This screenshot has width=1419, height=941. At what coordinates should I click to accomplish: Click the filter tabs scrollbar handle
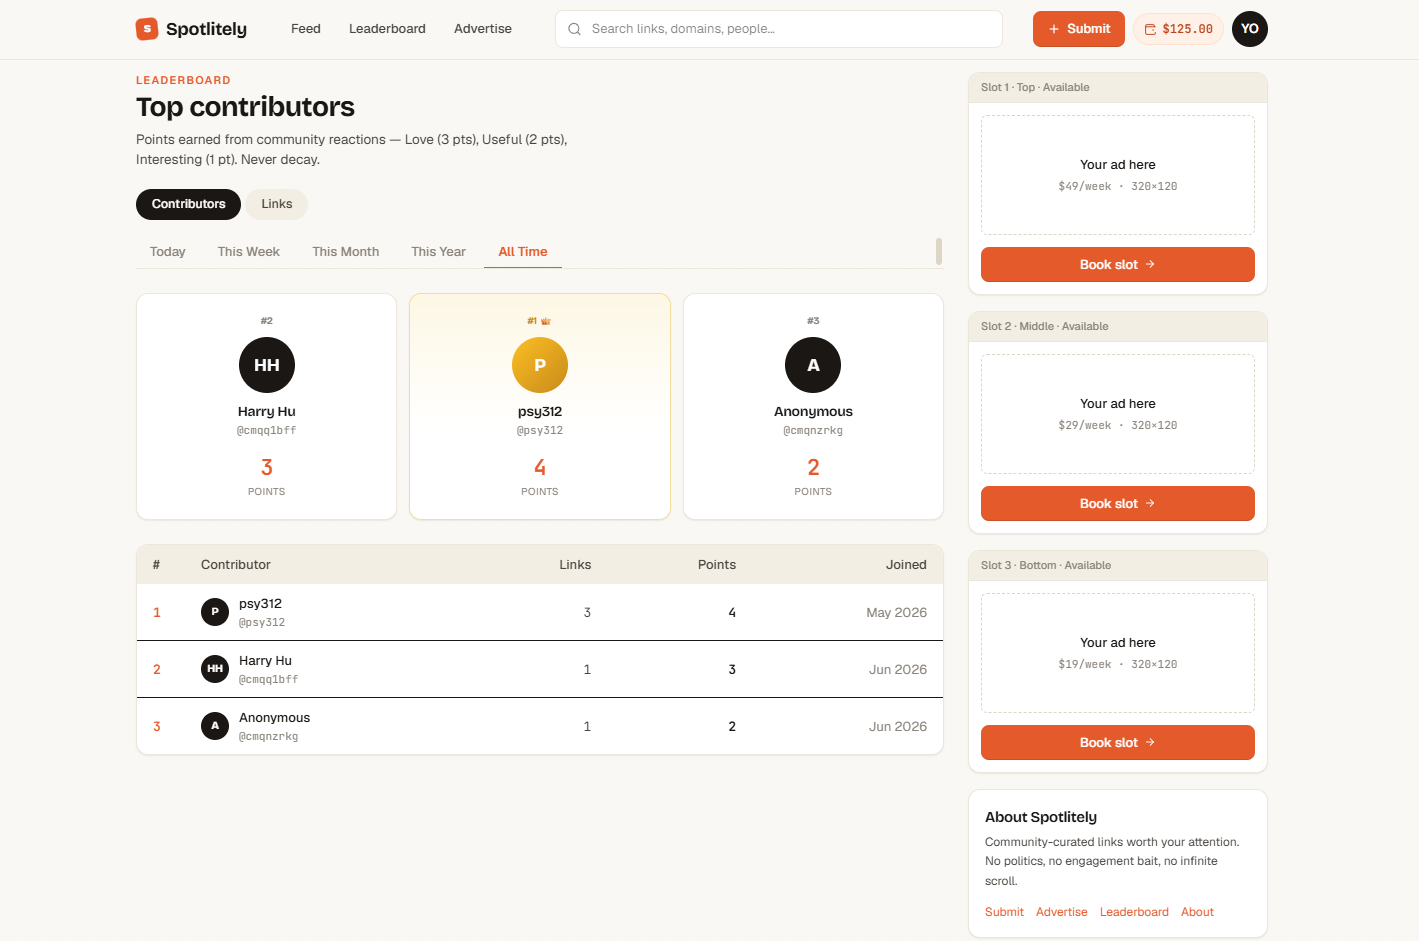939,251
